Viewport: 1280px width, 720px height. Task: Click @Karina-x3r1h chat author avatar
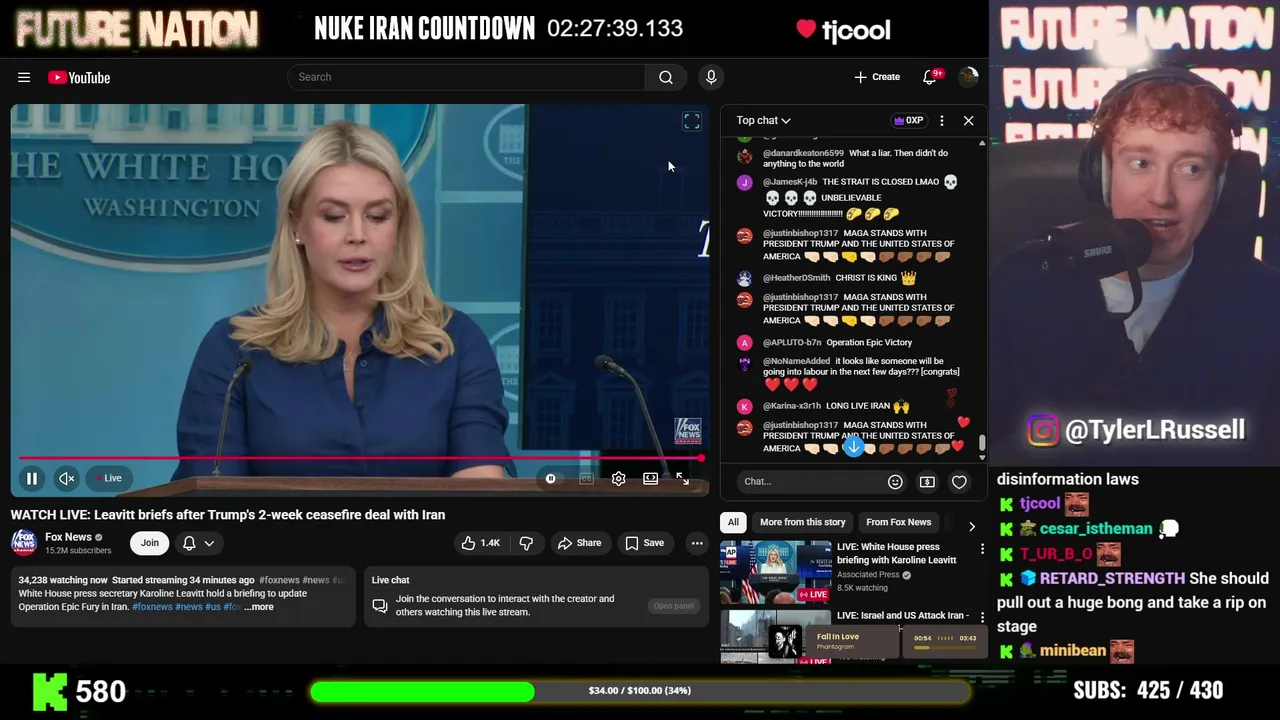[744, 407]
